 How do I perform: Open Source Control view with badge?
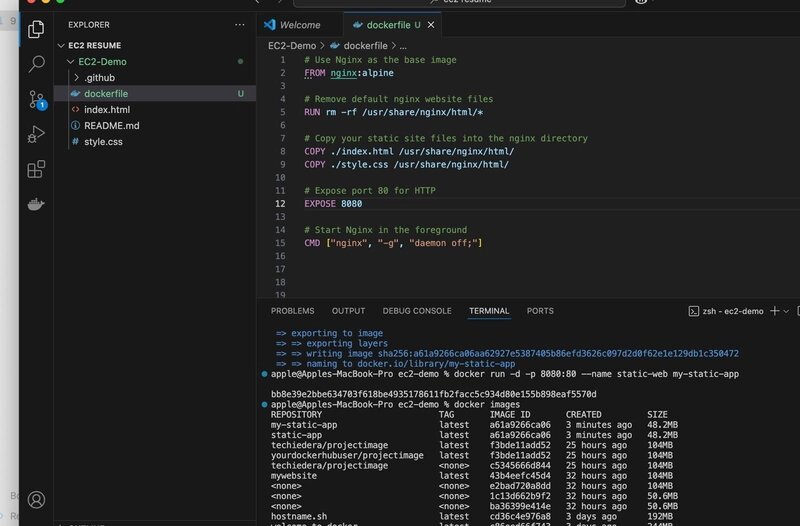(37, 99)
